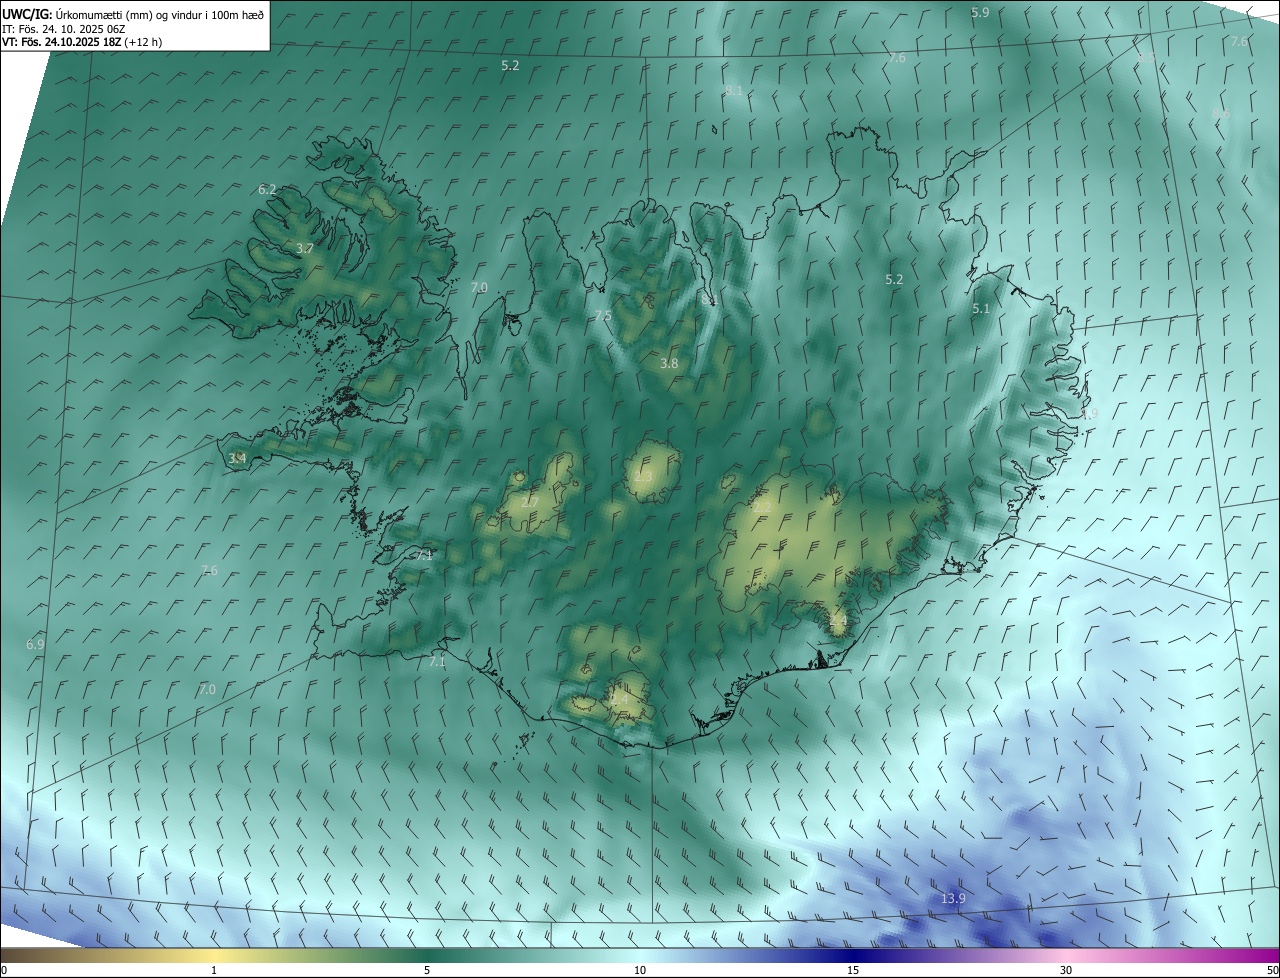
Task: Click the 2.2 value label on the large glacier
Action: point(762,507)
